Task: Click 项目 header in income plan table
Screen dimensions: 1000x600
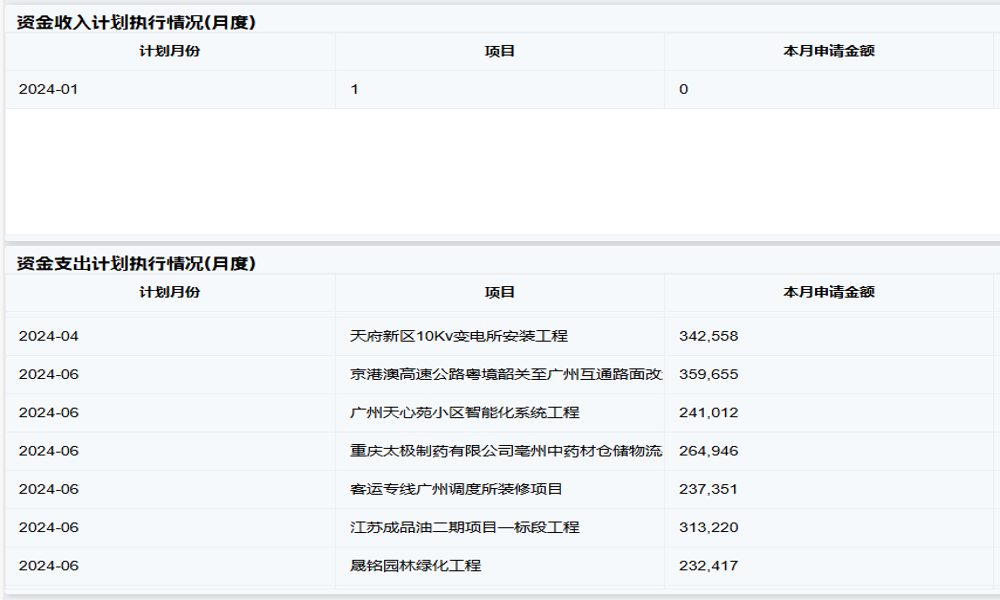Action: tap(499, 51)
